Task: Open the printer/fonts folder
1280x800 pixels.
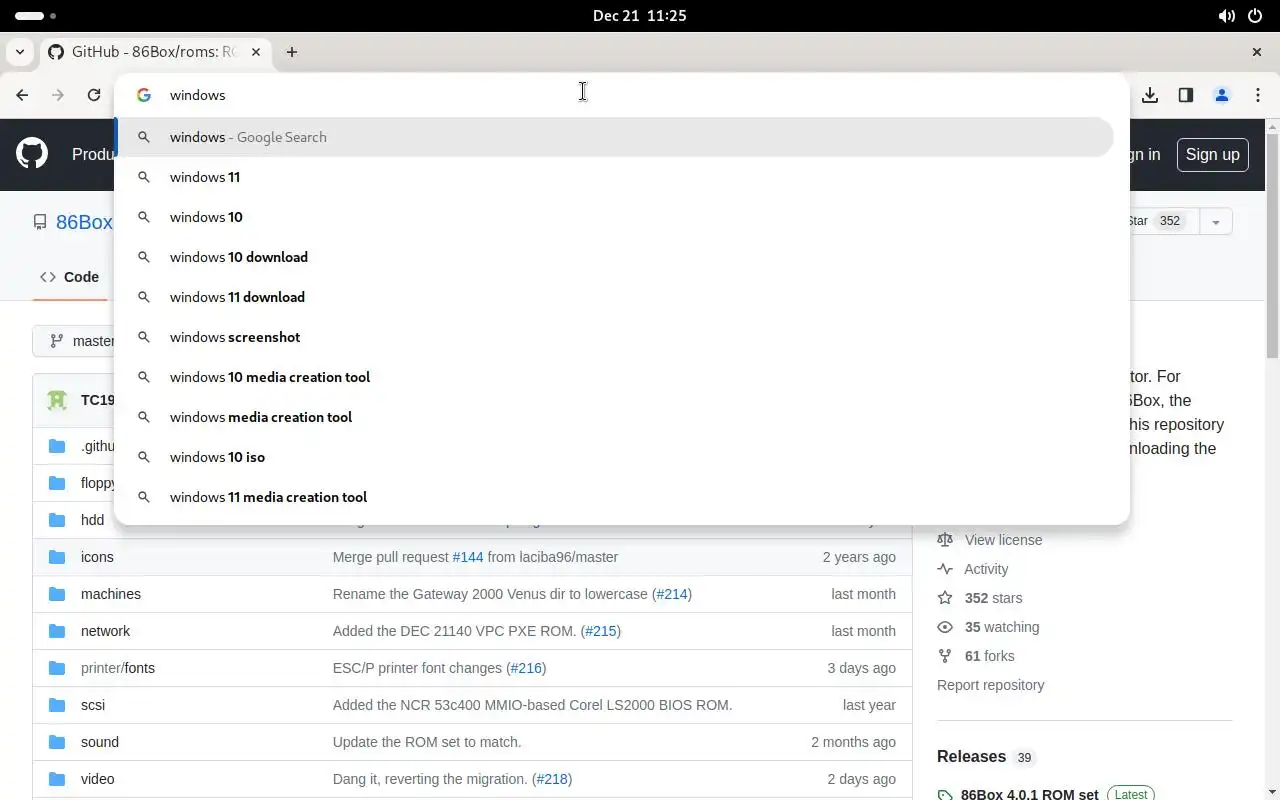Action: (118, 668)
